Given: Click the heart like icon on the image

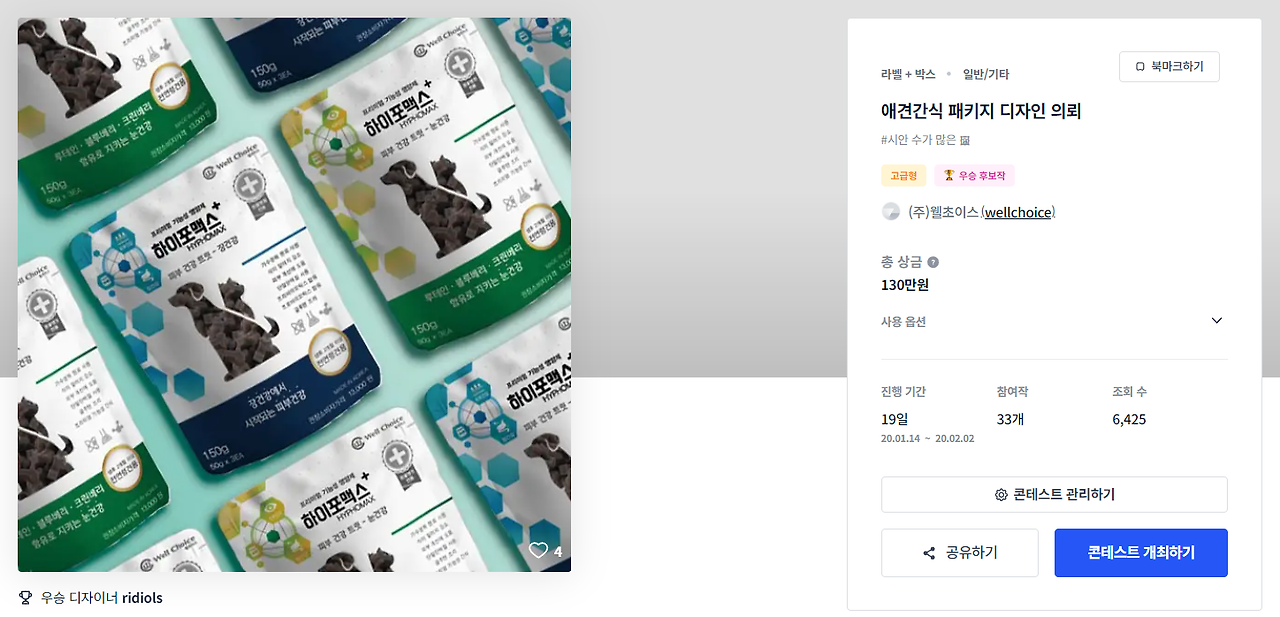Looking at the screenshot, I should coord(538,551).
